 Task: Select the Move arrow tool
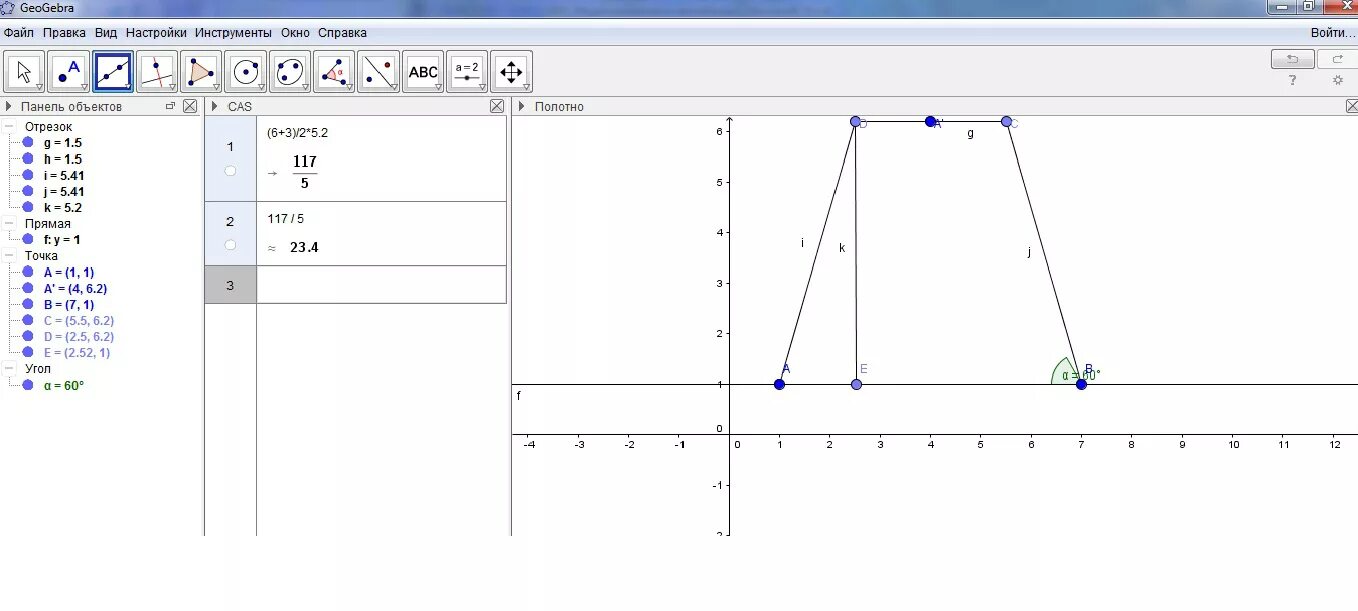[x=24, y=70]
